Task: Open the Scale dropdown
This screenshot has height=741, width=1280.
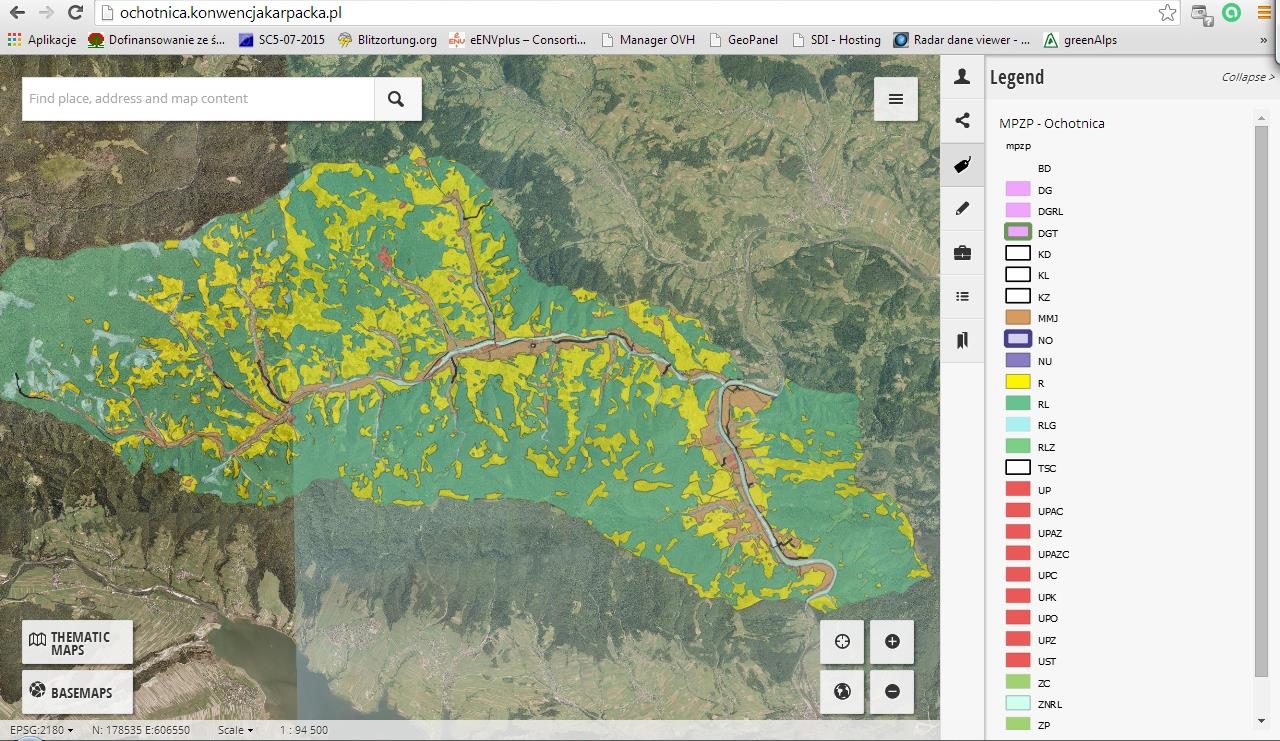Action: pyautogui.click(x=235, y=730)
